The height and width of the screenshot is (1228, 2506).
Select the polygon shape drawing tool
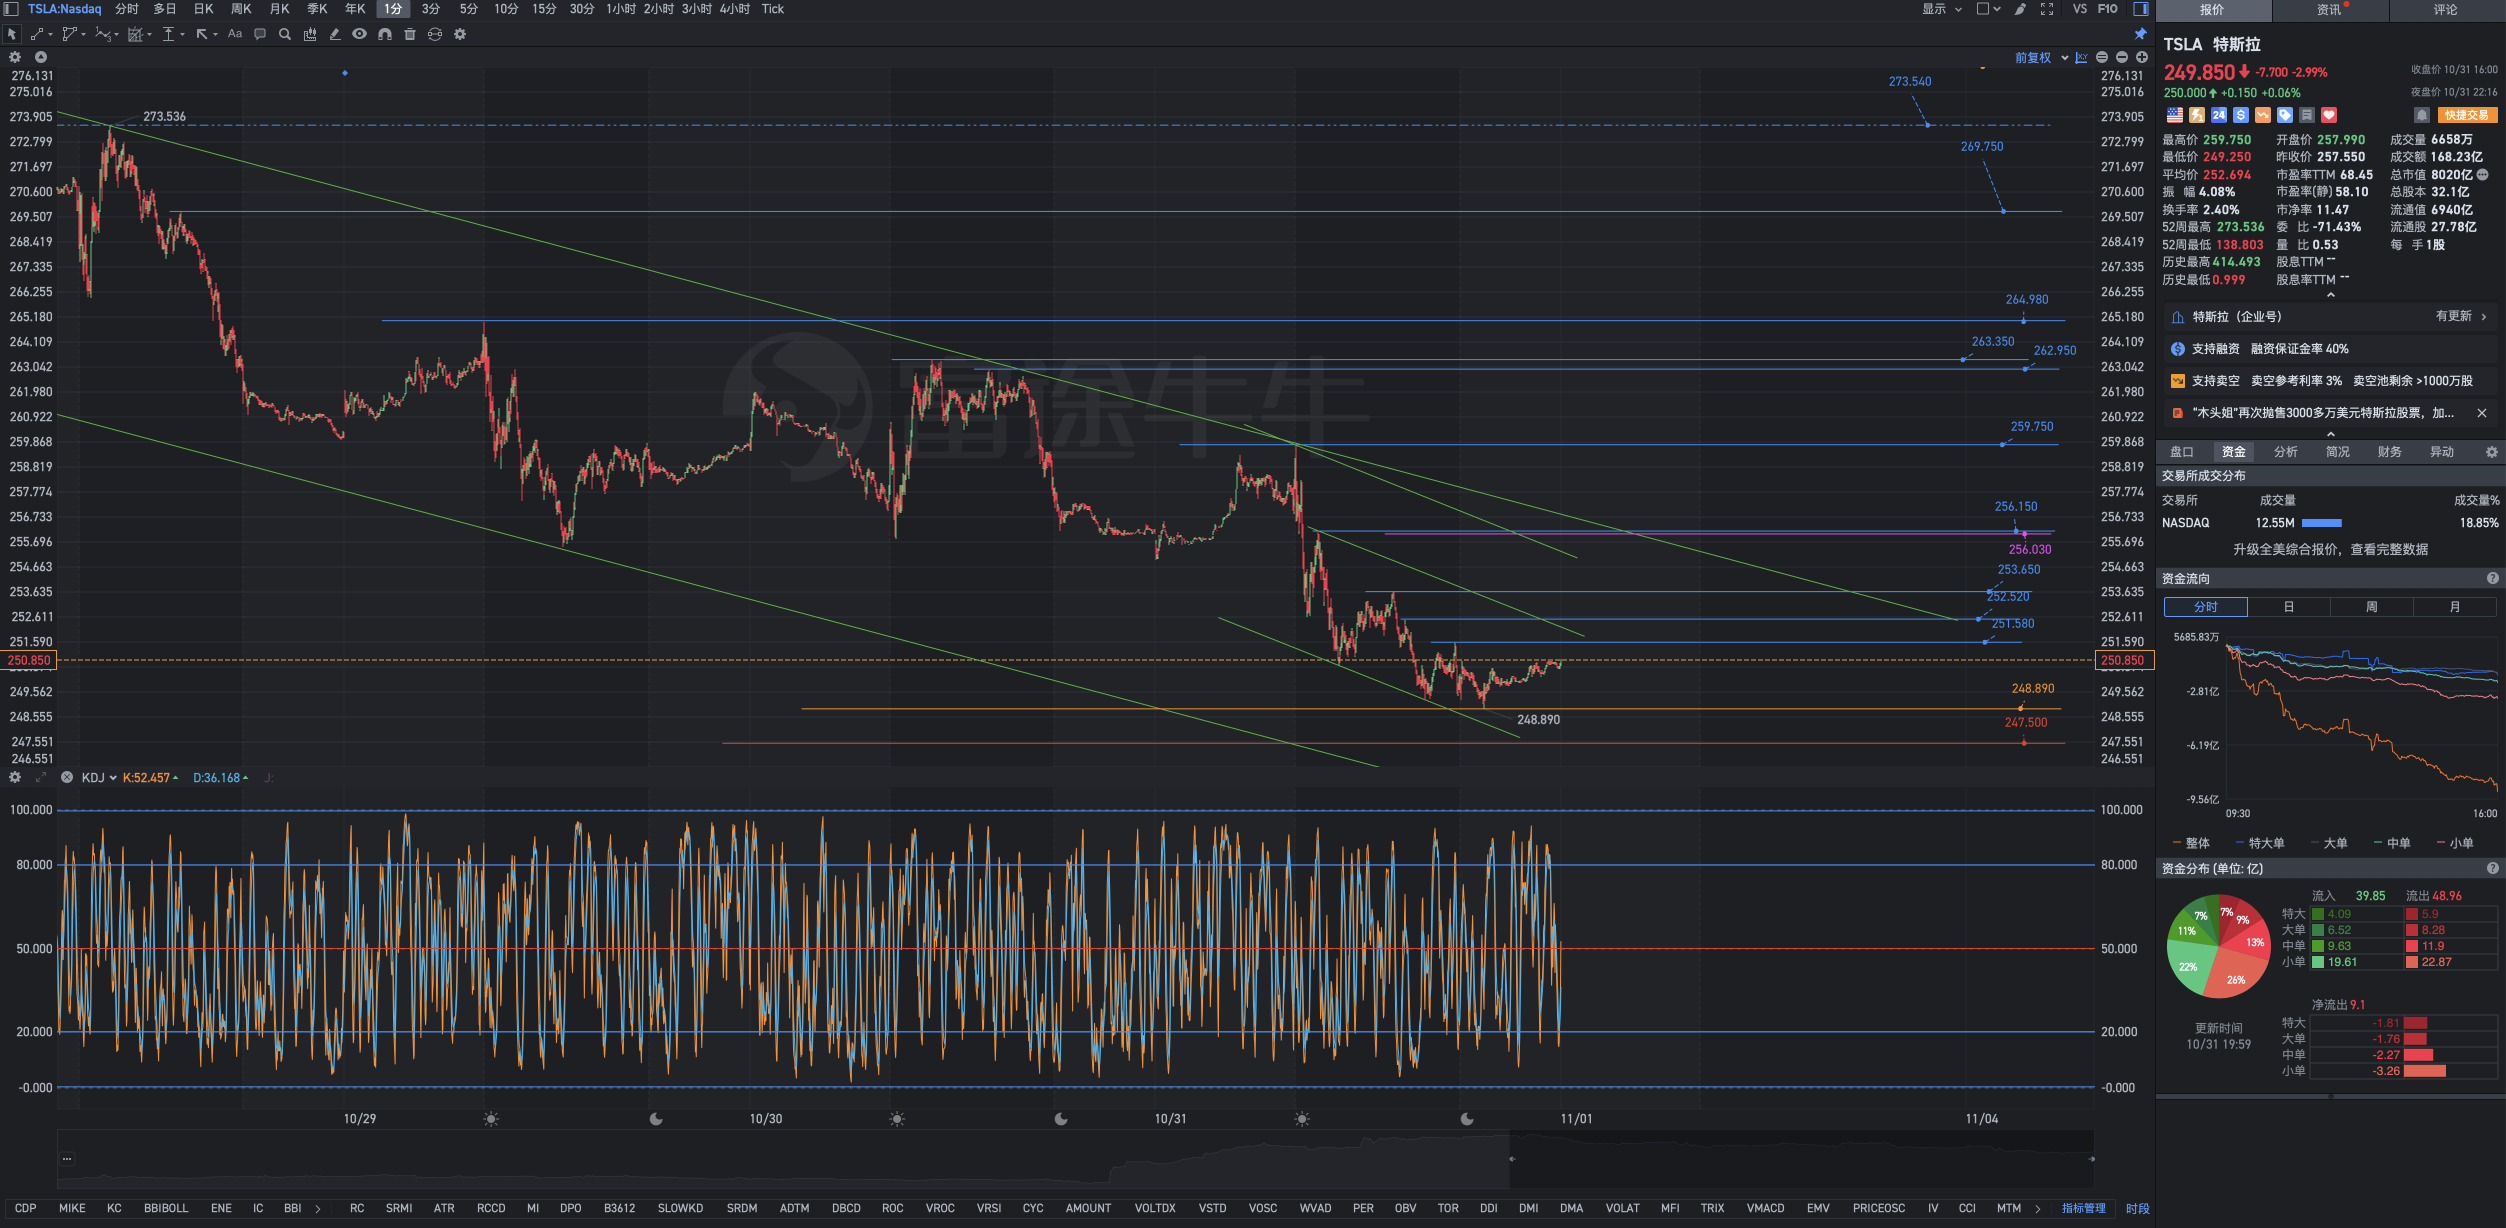[x=69, y=34]
